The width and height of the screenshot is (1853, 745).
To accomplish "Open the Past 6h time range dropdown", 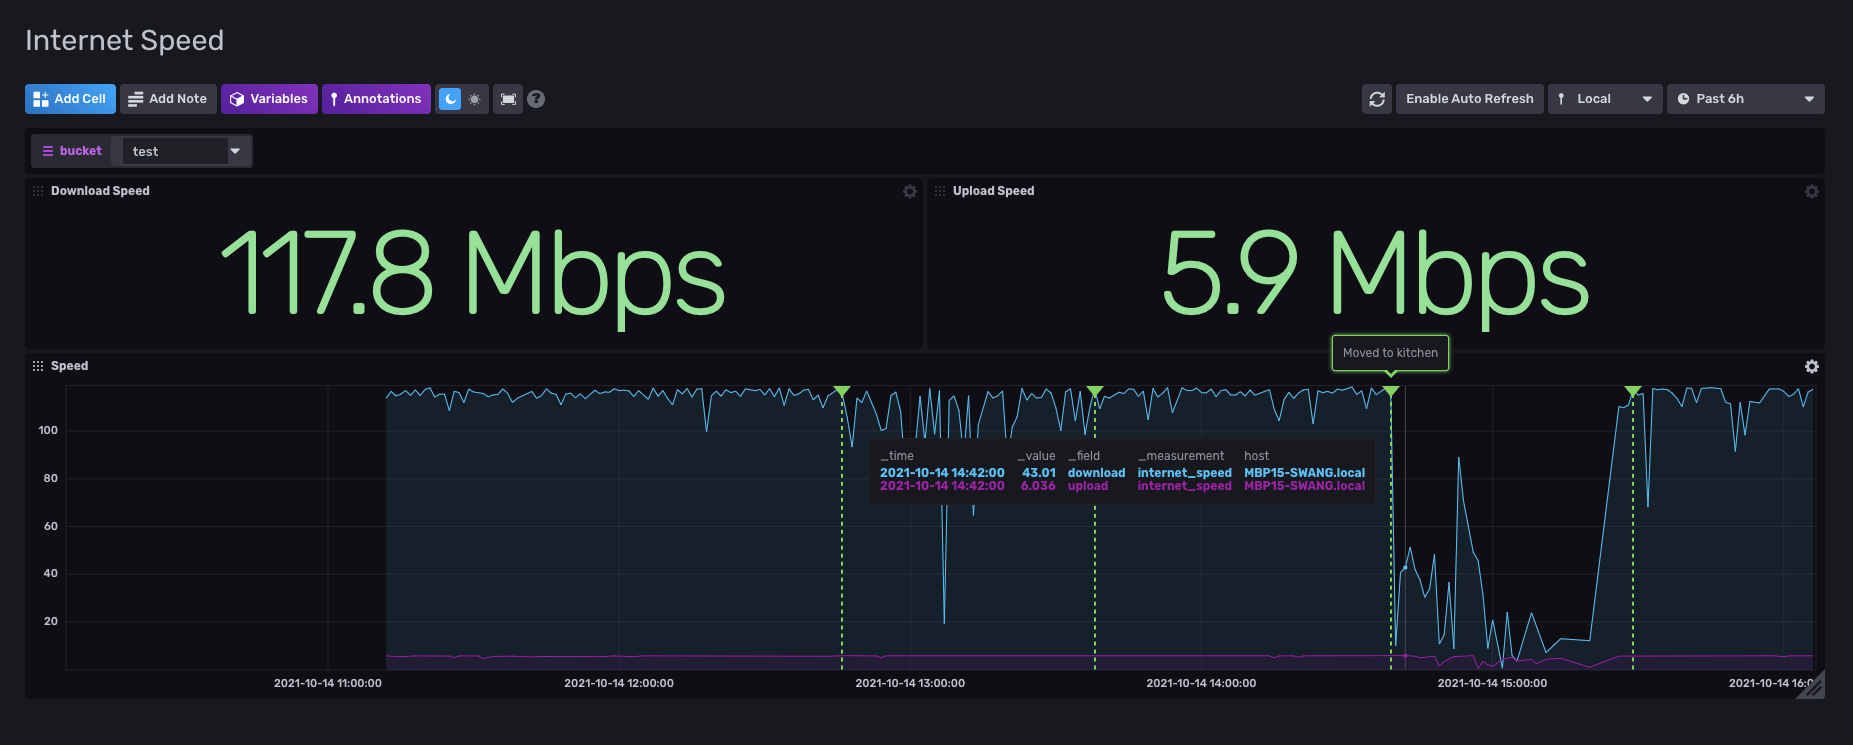I will 1746,99.
